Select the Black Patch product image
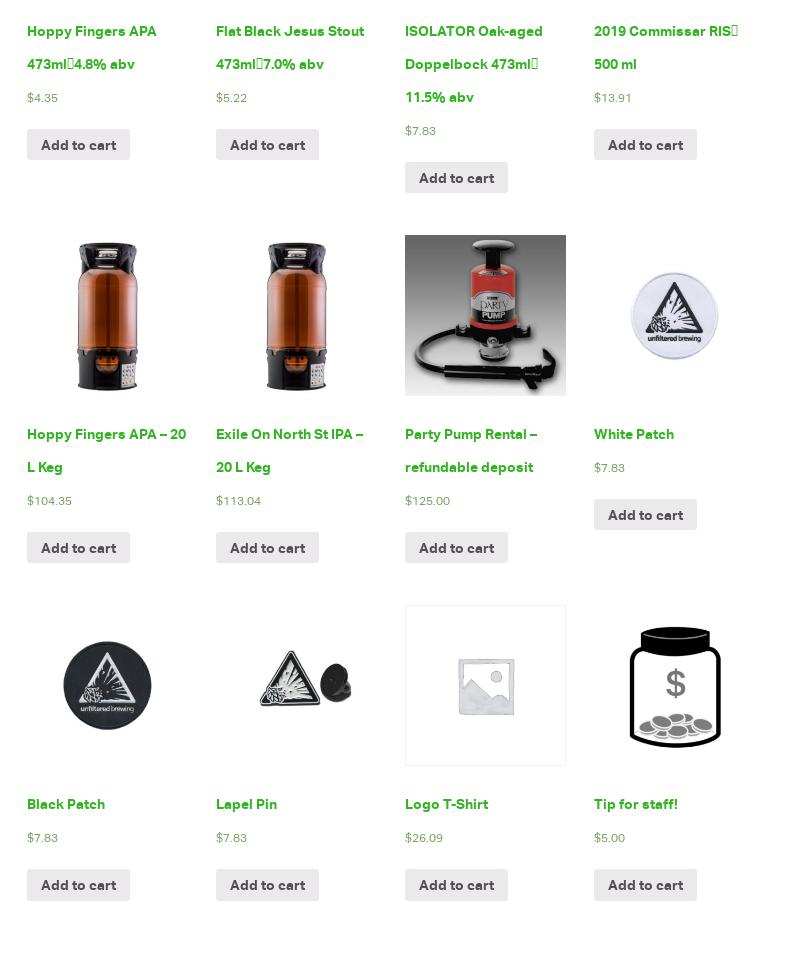 coord(107,685)
